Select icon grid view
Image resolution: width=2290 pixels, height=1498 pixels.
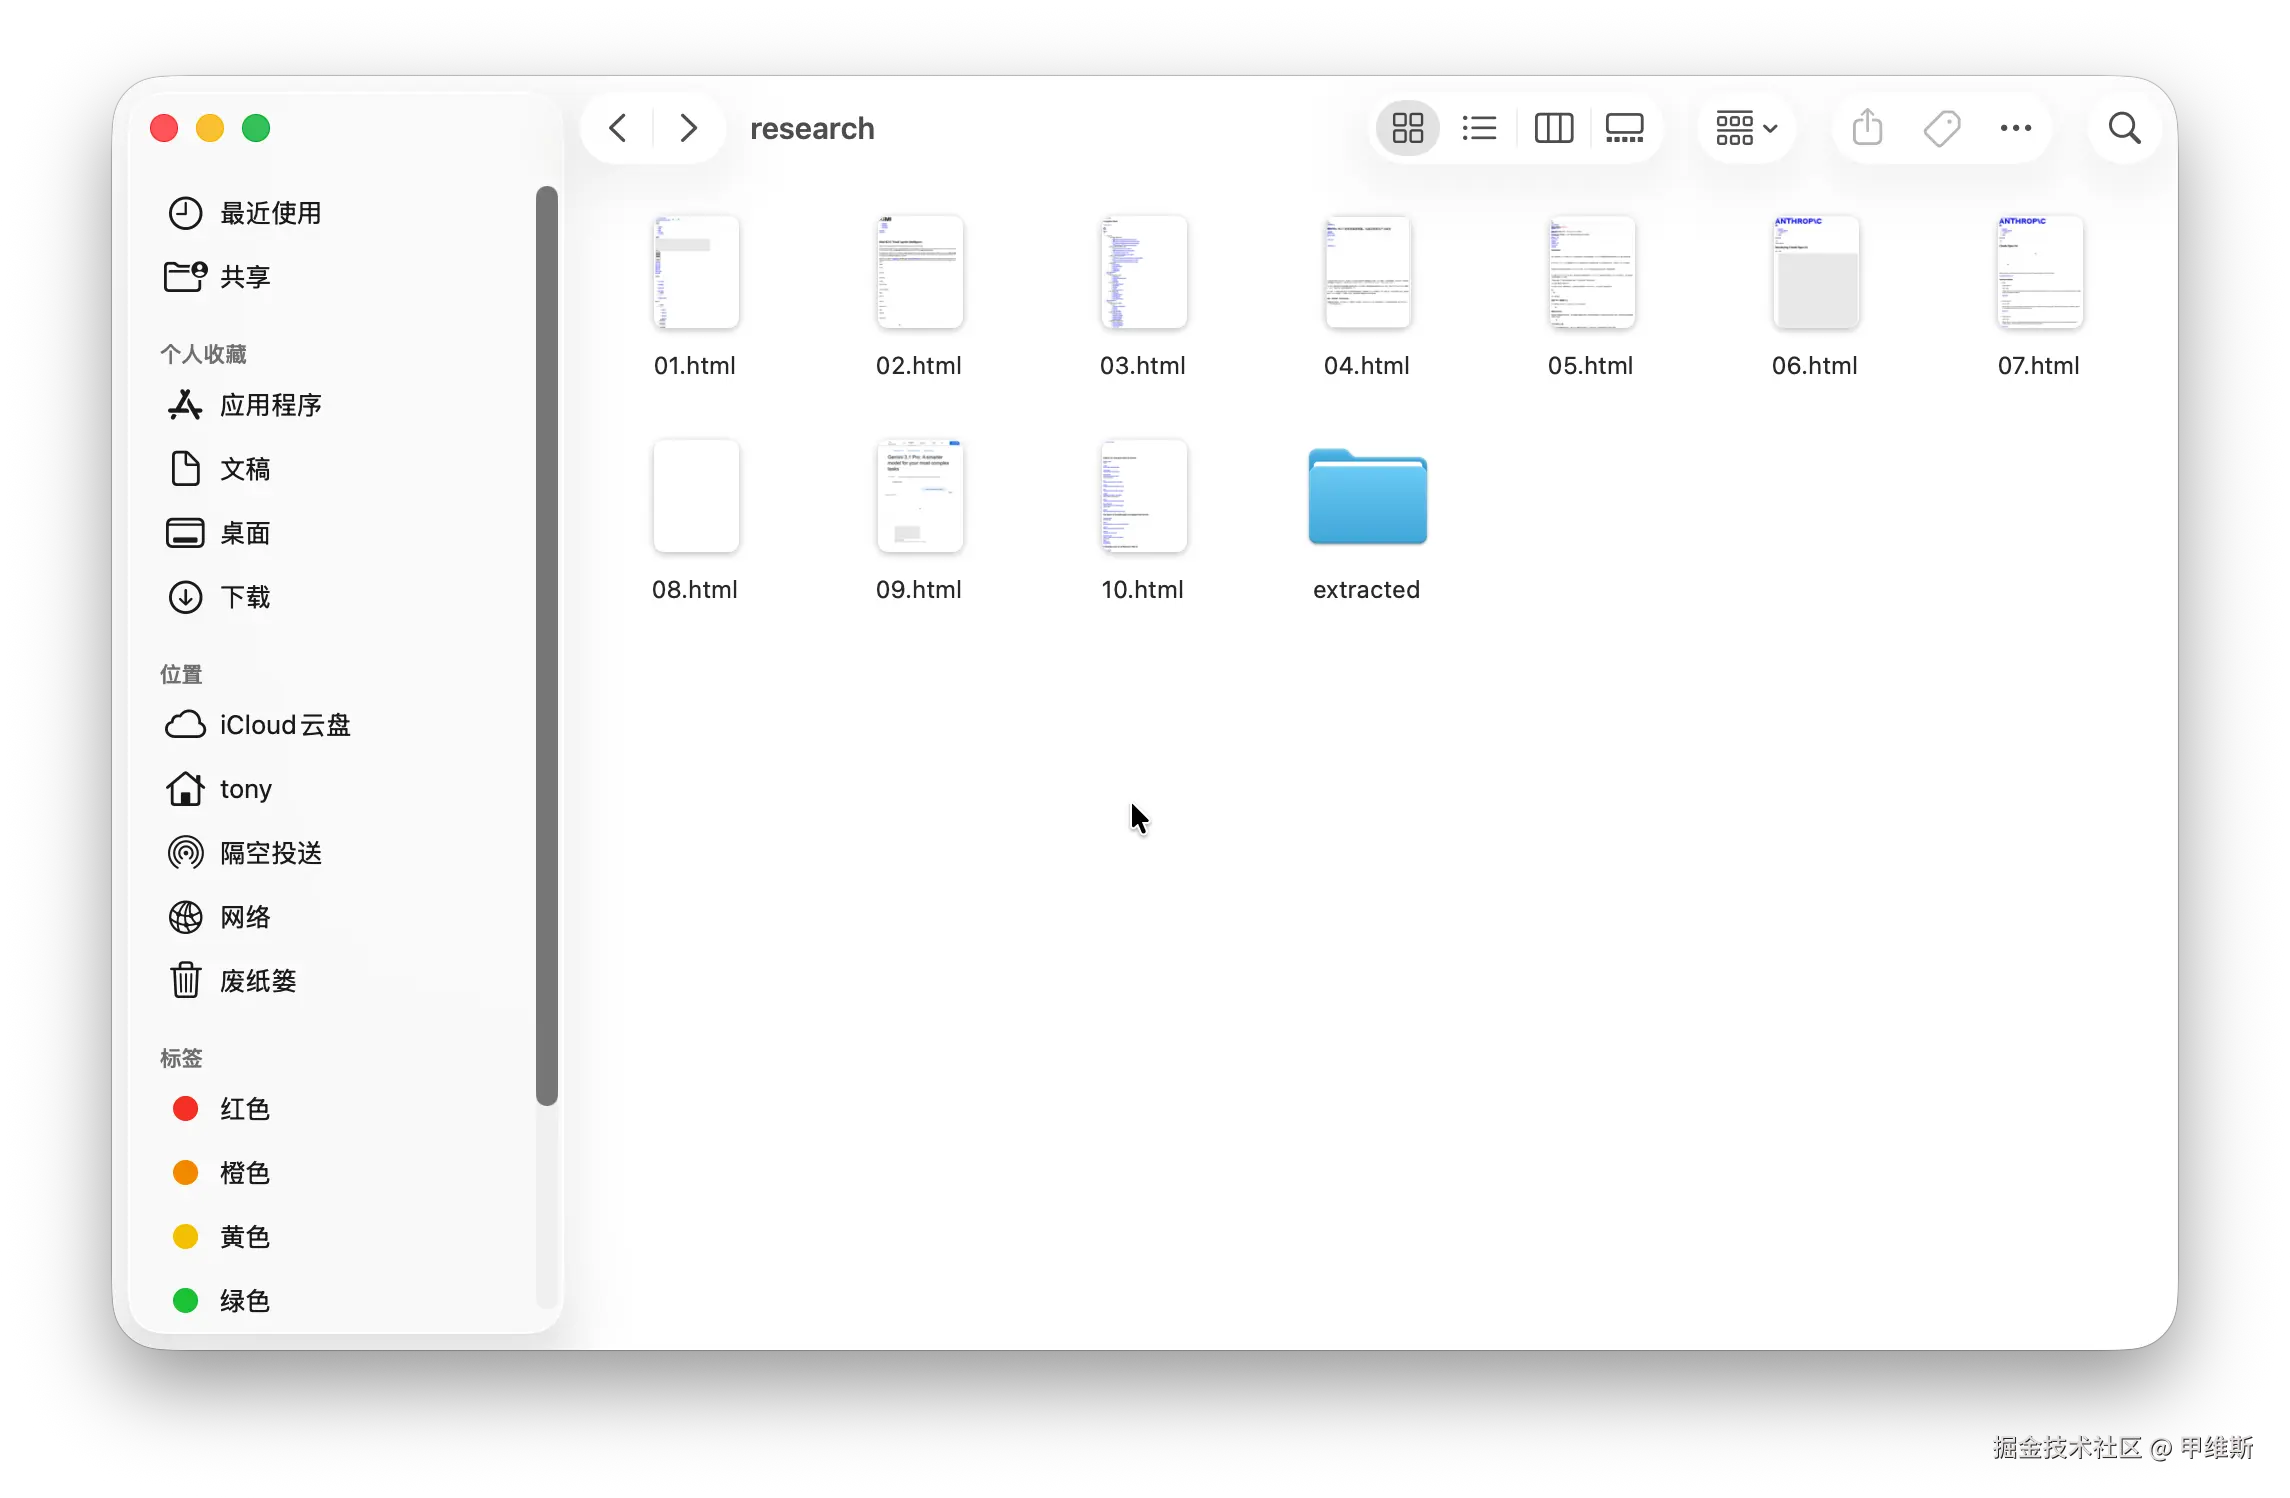pyautogui.click(x=1407, y=128)
